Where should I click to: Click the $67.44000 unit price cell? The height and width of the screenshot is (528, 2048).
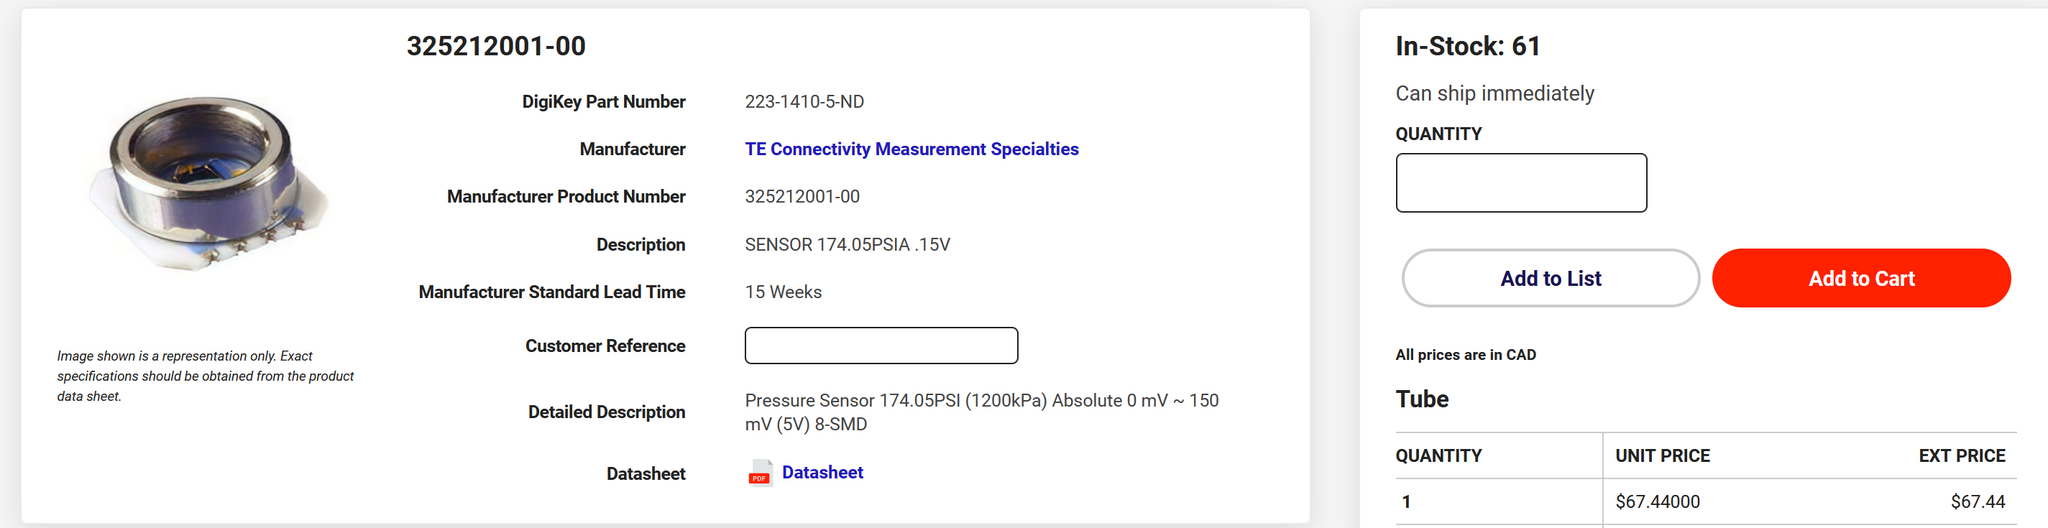(x=1657, y=502)
